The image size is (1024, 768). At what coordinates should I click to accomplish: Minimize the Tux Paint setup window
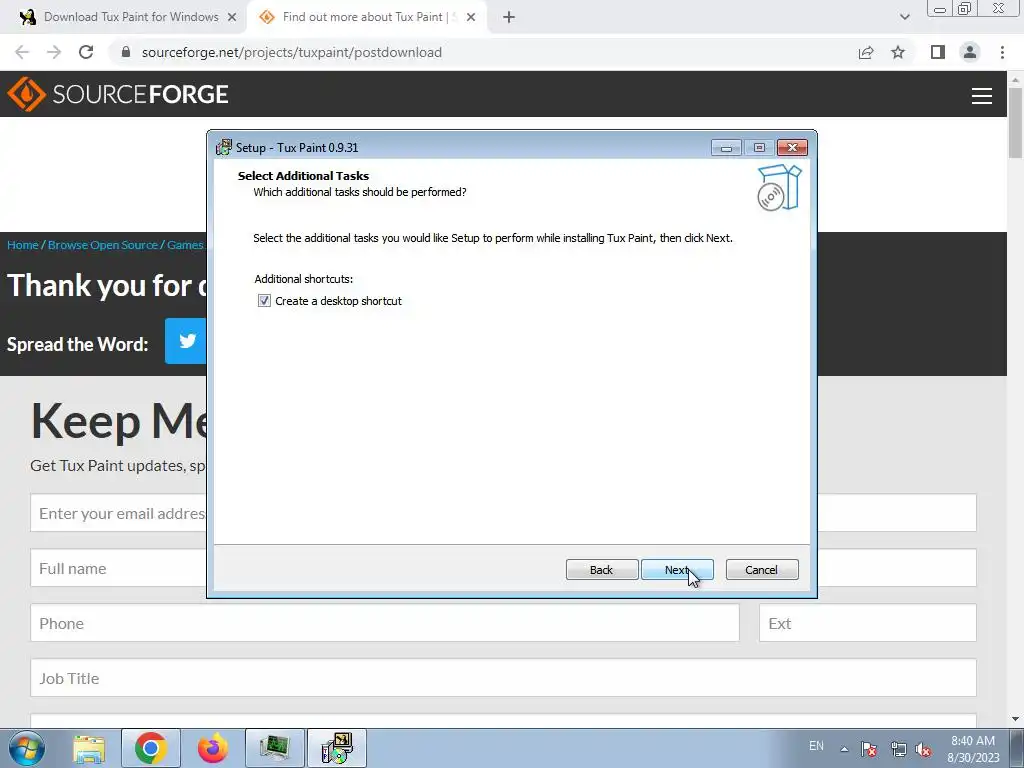coord(726,148)
